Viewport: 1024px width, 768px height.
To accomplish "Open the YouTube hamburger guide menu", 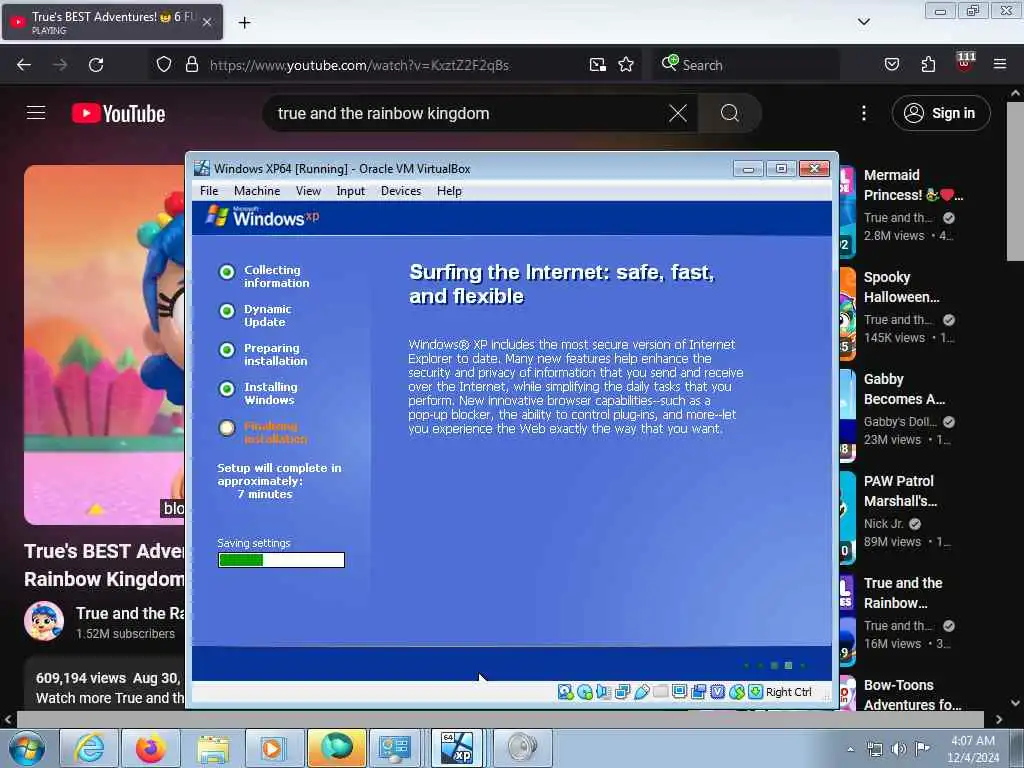I will tap(36, 113).
